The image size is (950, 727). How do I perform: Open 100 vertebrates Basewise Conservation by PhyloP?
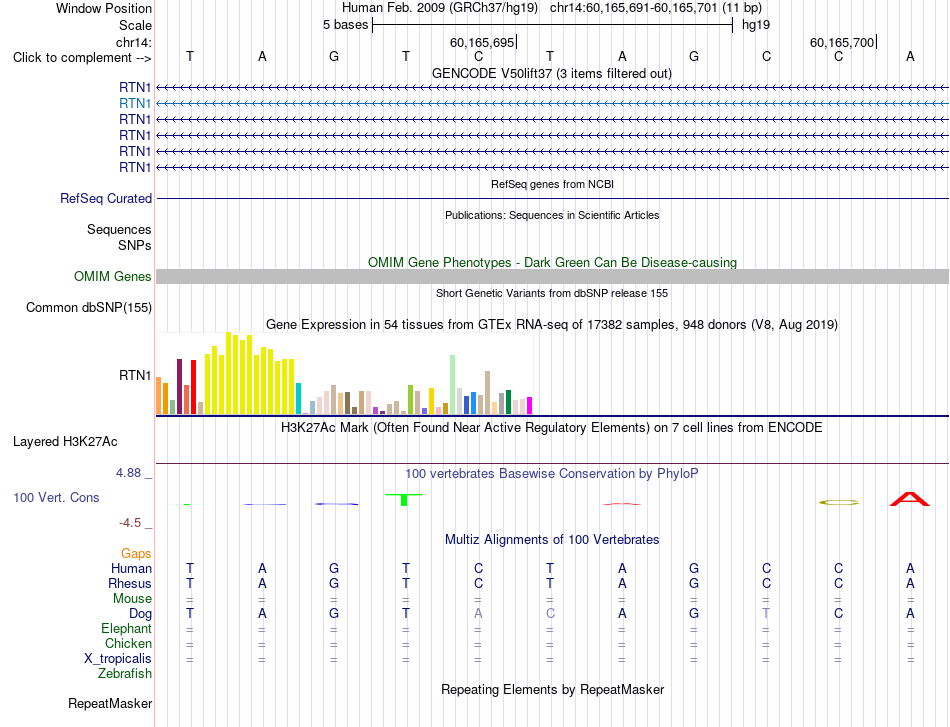tap(552, 474)
